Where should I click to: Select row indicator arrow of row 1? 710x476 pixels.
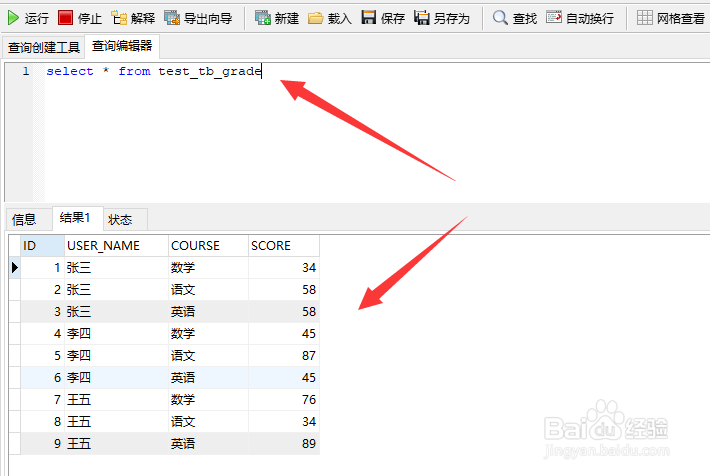click(14, 268)
